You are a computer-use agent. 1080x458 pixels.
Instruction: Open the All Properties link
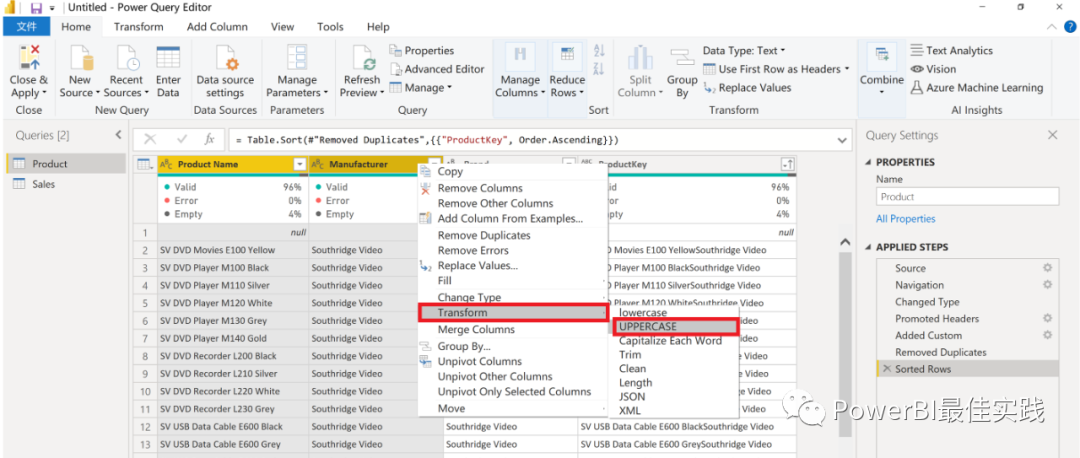[x=905, y=219]
